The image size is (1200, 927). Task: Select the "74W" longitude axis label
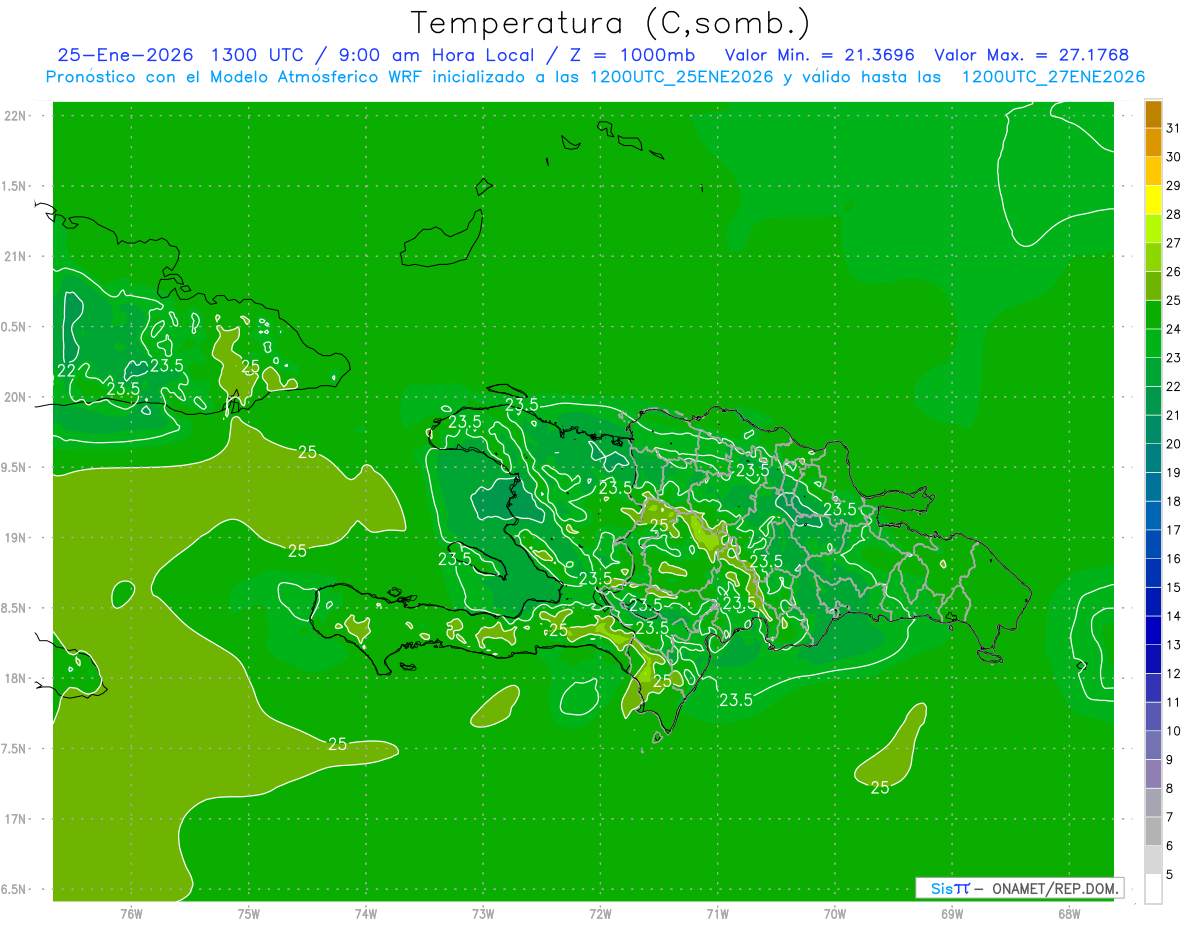pos(366,914)
